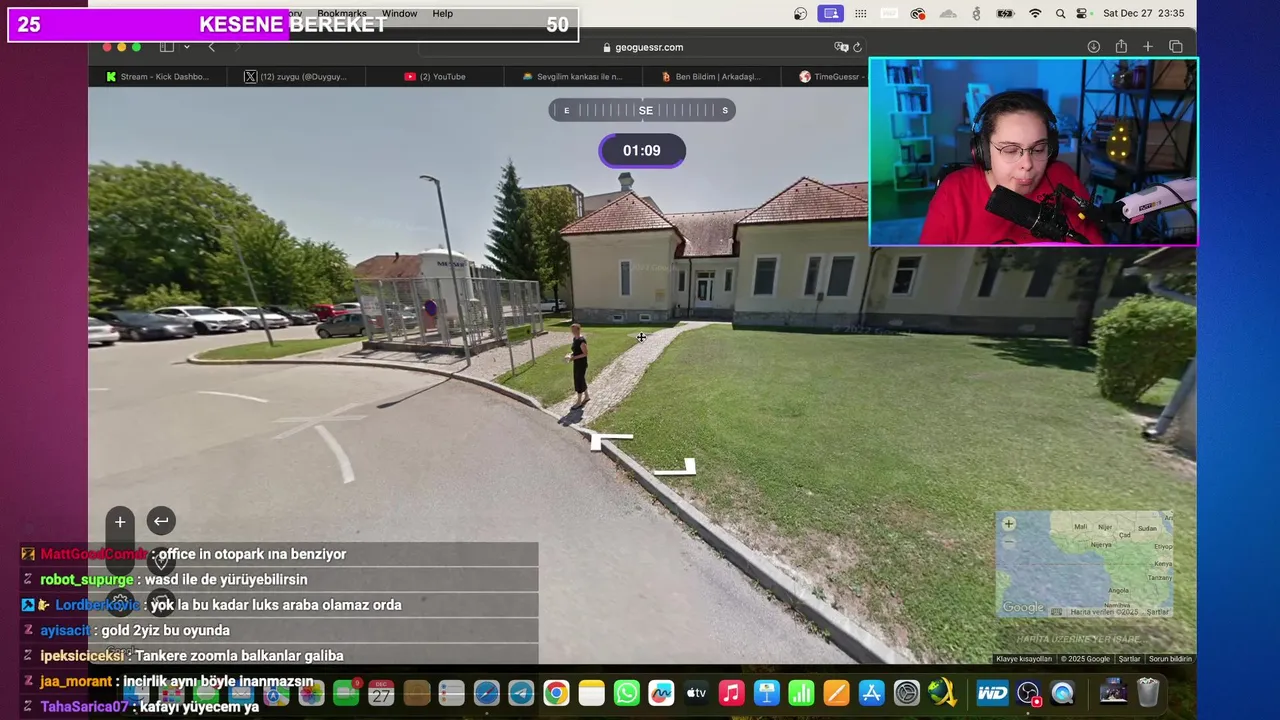
Task: Open WD drive utility from the Dock
Action: tap(992, 693)
